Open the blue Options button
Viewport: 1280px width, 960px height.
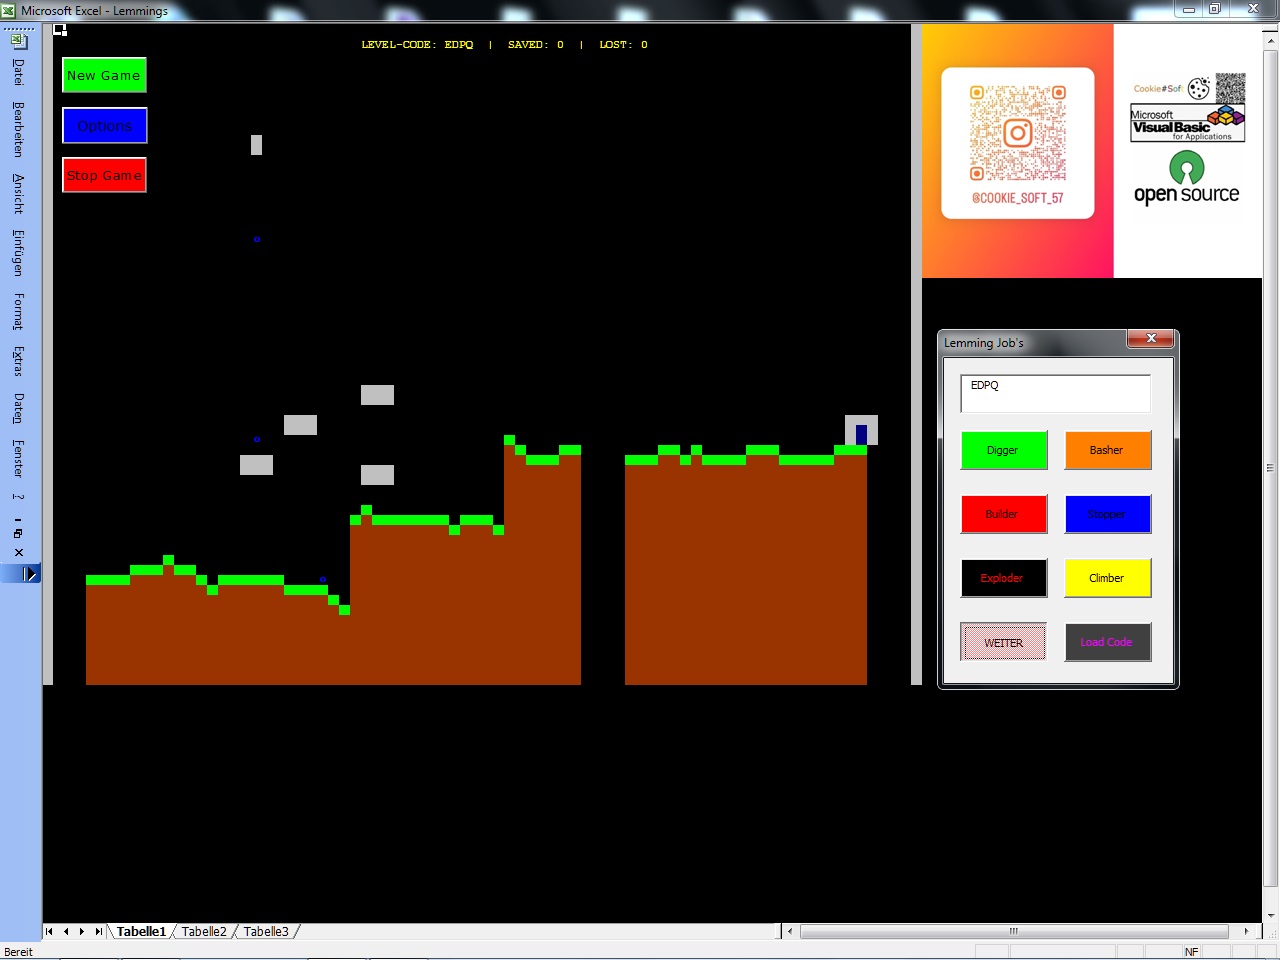pyautogui.click(x=104, y=125)
